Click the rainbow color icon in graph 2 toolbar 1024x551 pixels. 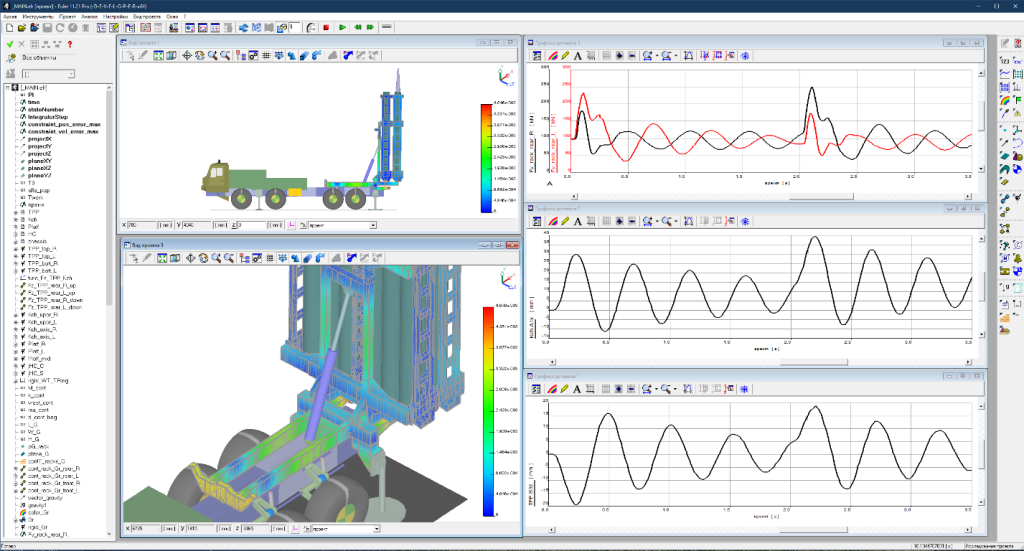point(552,221)
